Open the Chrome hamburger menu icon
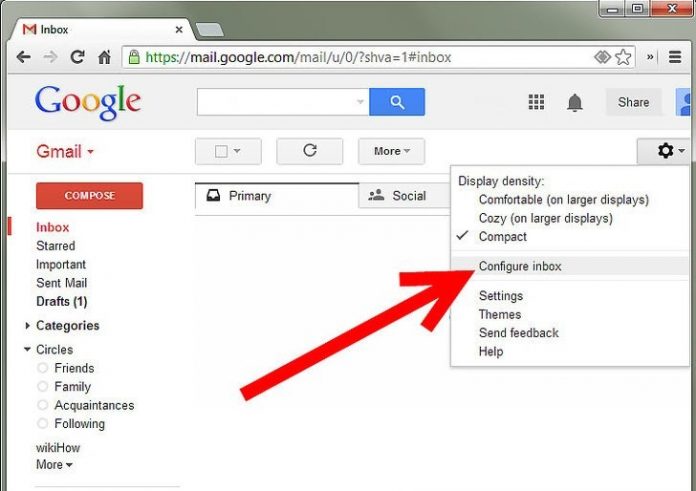Viewport: 696px width, 491px height. pyautogui.click(x=675, y=57)
